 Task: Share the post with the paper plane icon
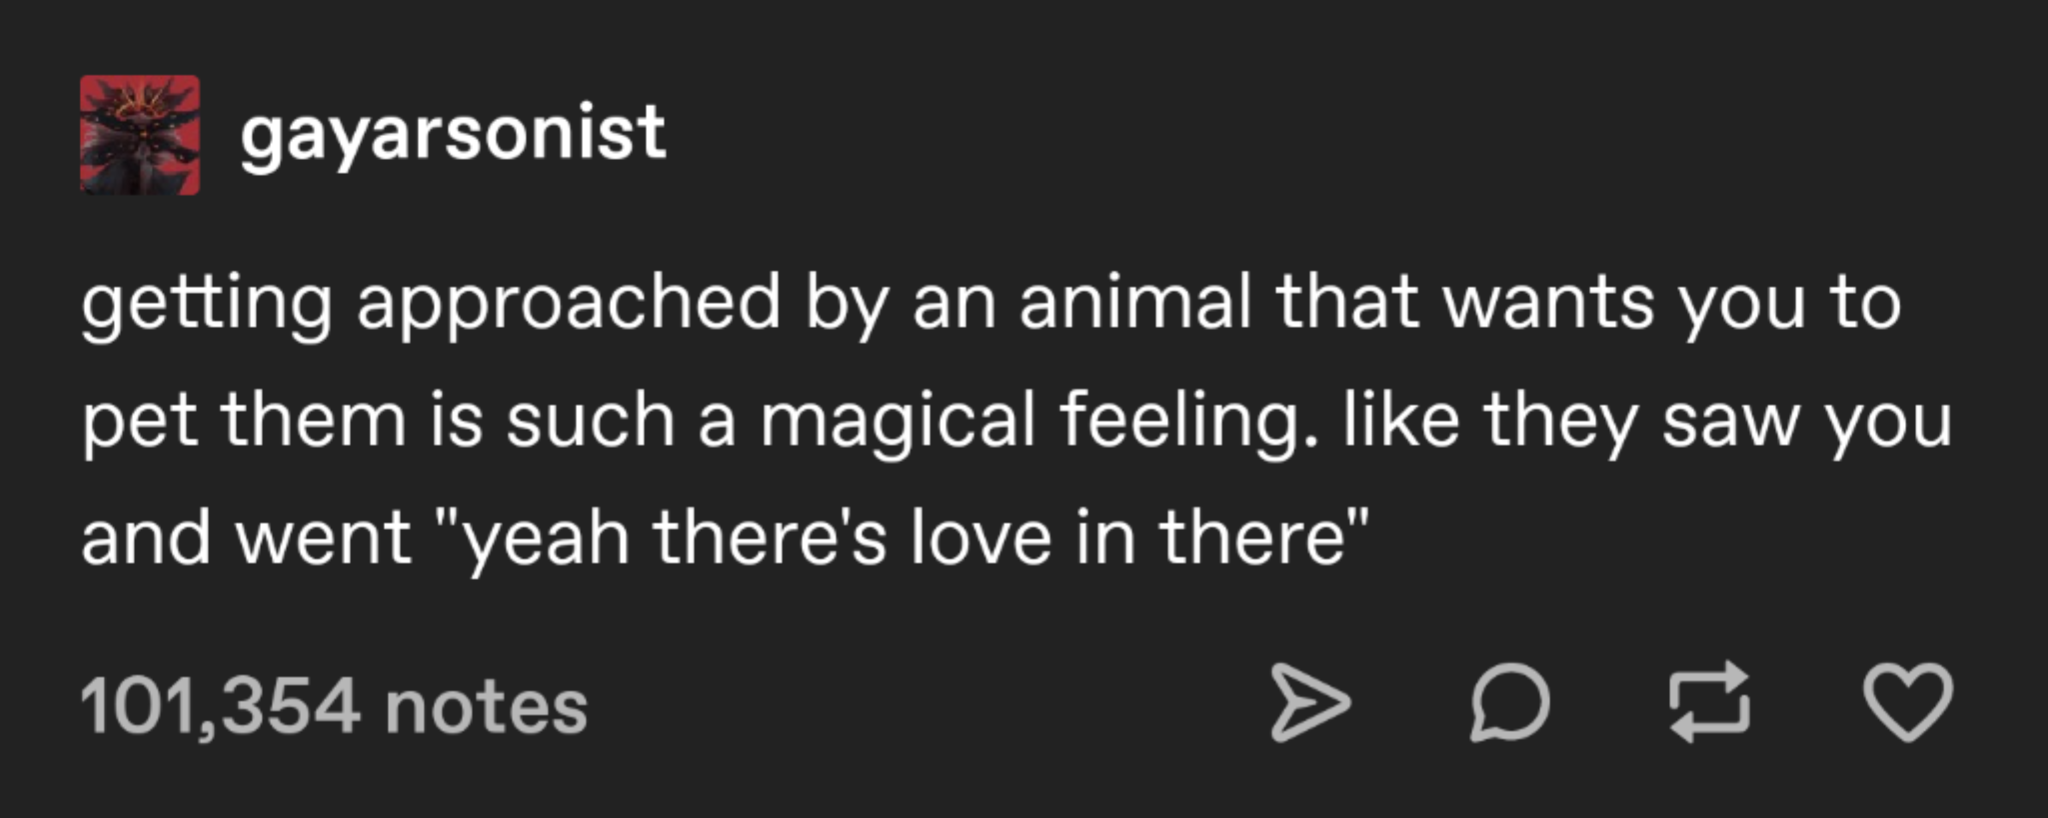pyautogui.click(x=1309, y=703)
